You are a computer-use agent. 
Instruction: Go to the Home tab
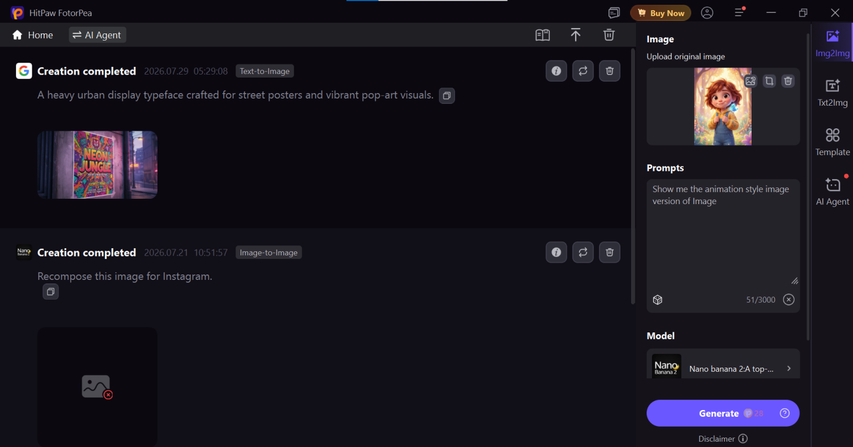click(x=33, y=35)
